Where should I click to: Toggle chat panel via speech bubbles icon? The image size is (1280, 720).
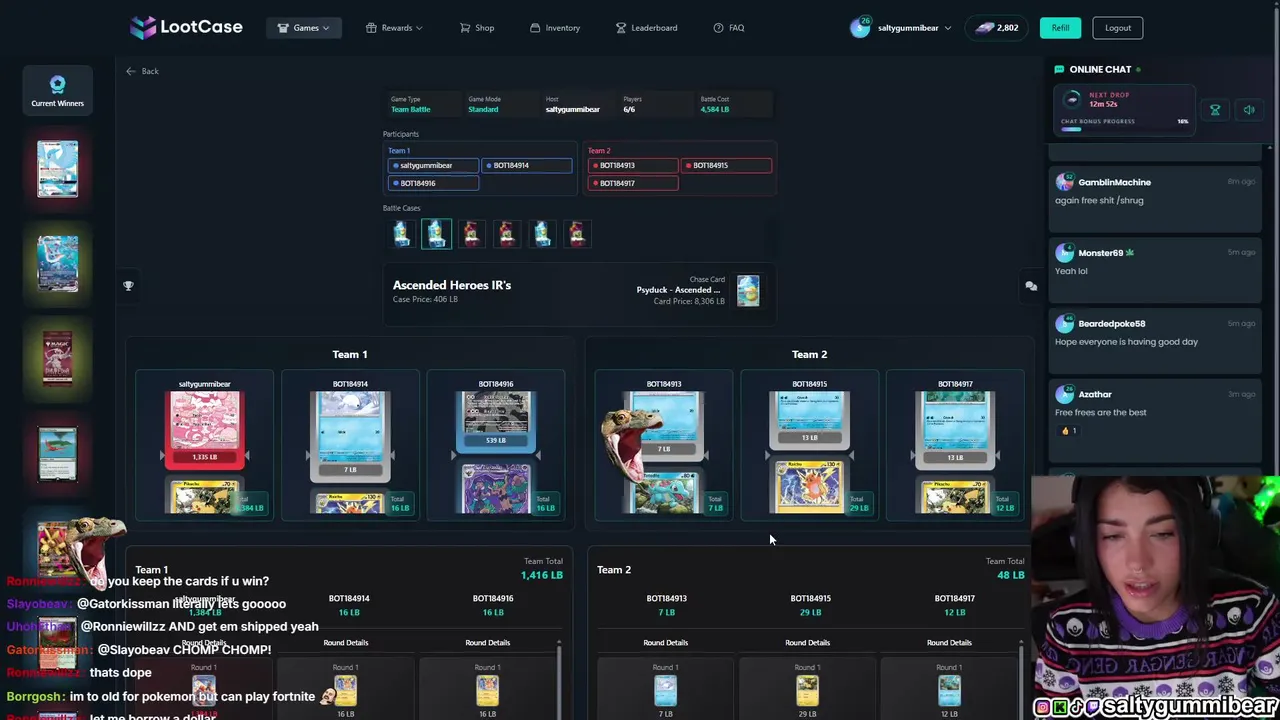(1031, 286)
